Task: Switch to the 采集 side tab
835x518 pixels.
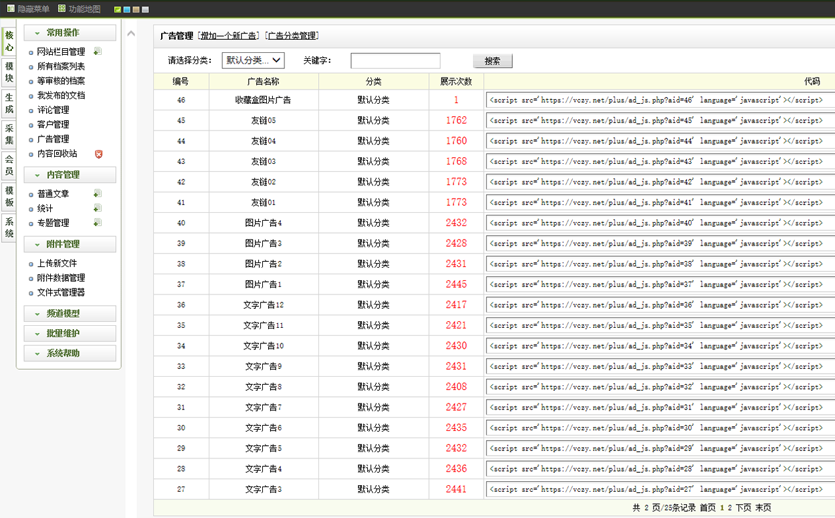Action: [x=9, y=134]
